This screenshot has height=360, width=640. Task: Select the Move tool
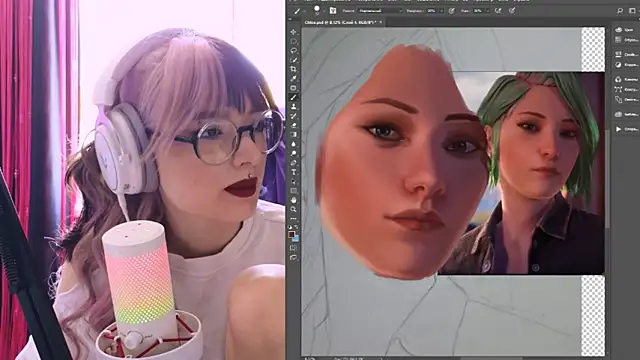tap(293, 32)
